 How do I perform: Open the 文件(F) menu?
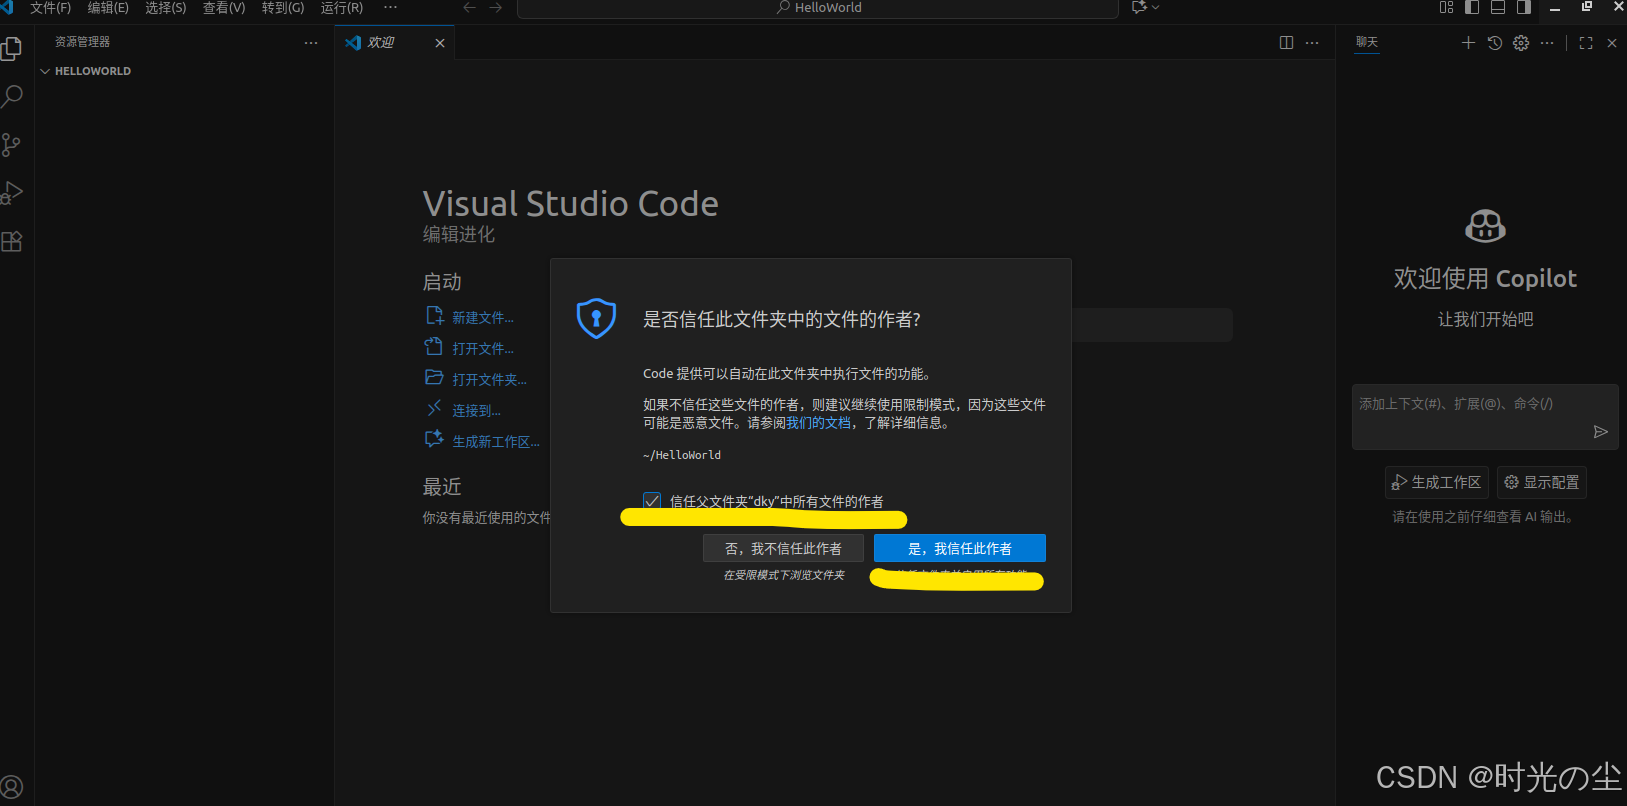click(50, 7)
